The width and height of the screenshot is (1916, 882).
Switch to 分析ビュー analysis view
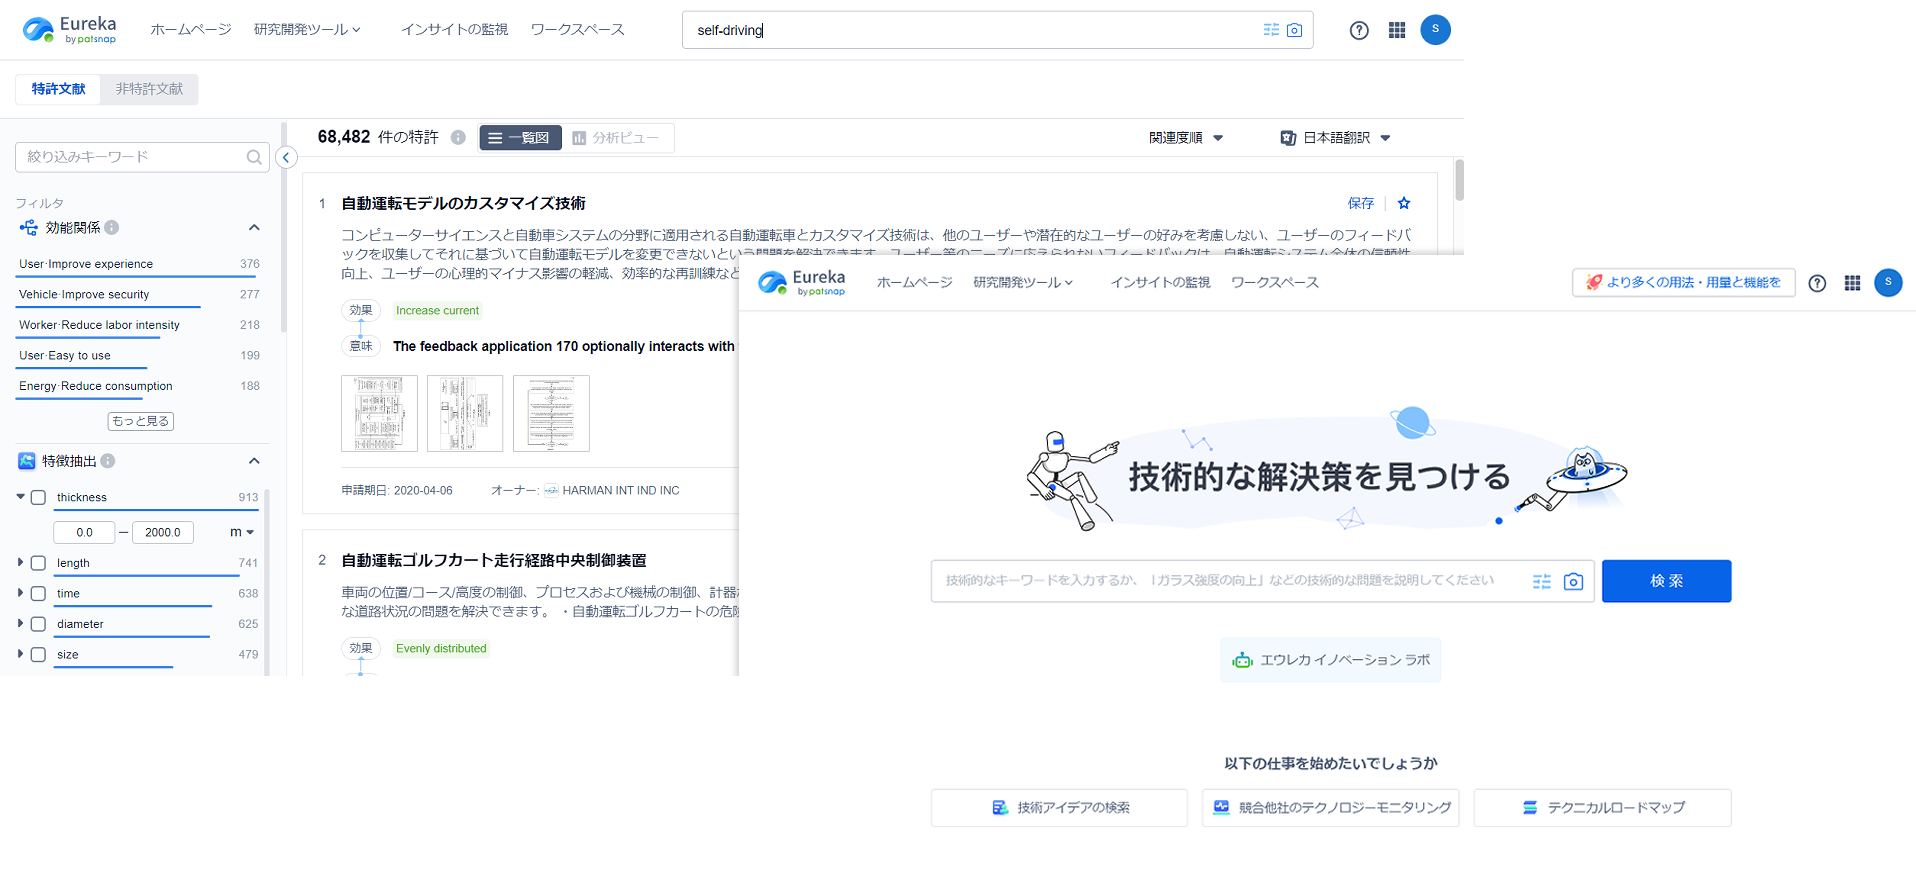(617, 138)
